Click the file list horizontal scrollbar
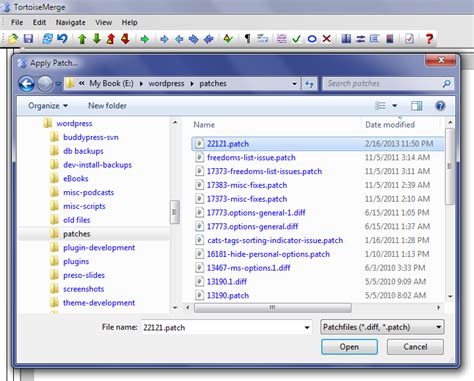 [x=272, y=307]
